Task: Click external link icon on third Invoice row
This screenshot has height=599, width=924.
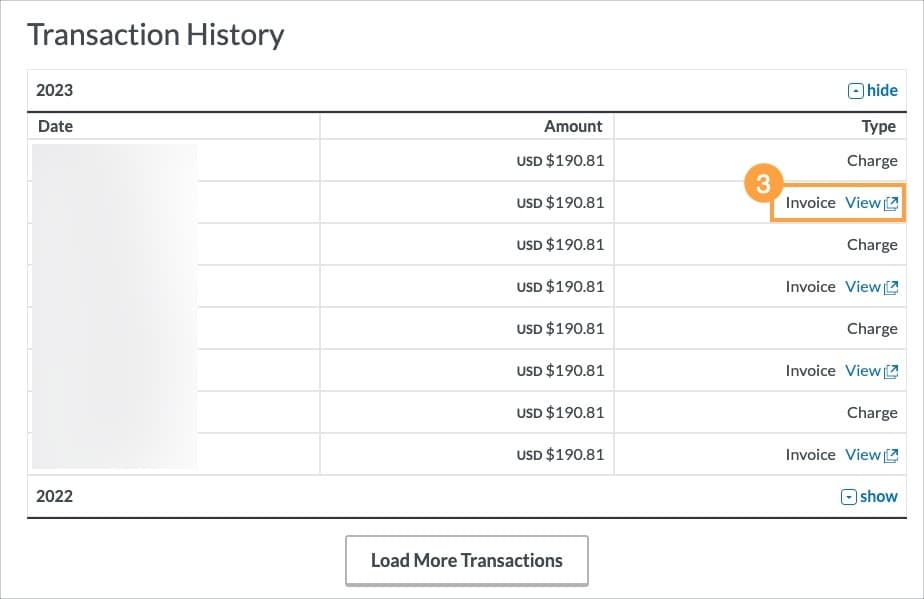Action: pos(893,370)
